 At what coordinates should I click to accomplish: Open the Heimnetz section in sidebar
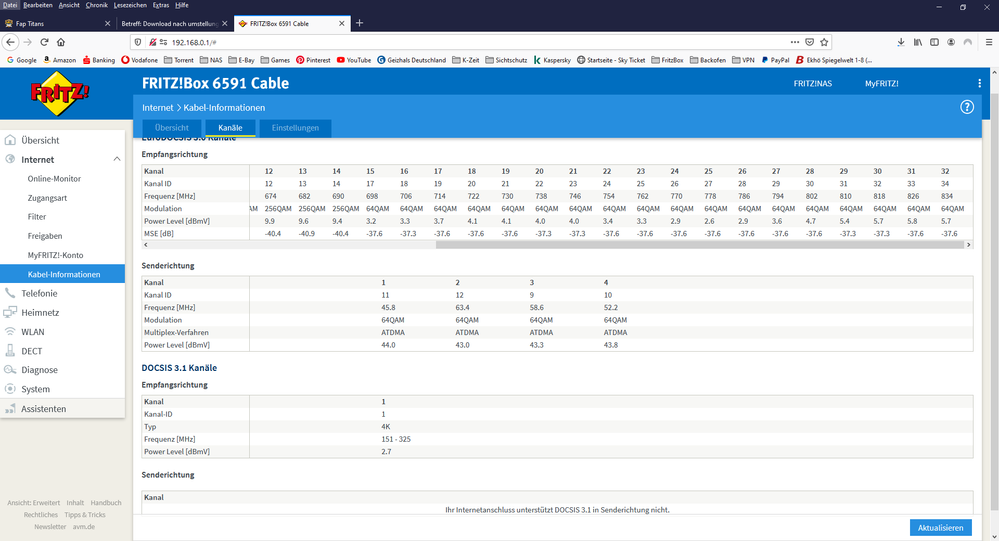40,312
